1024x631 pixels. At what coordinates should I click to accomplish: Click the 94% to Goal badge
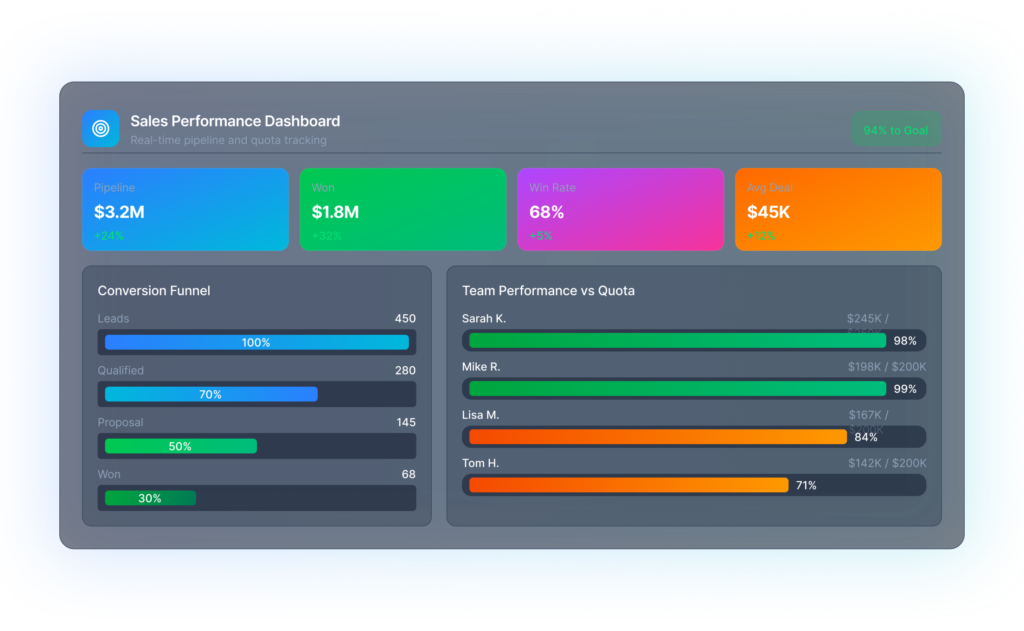tap(896, 130)
